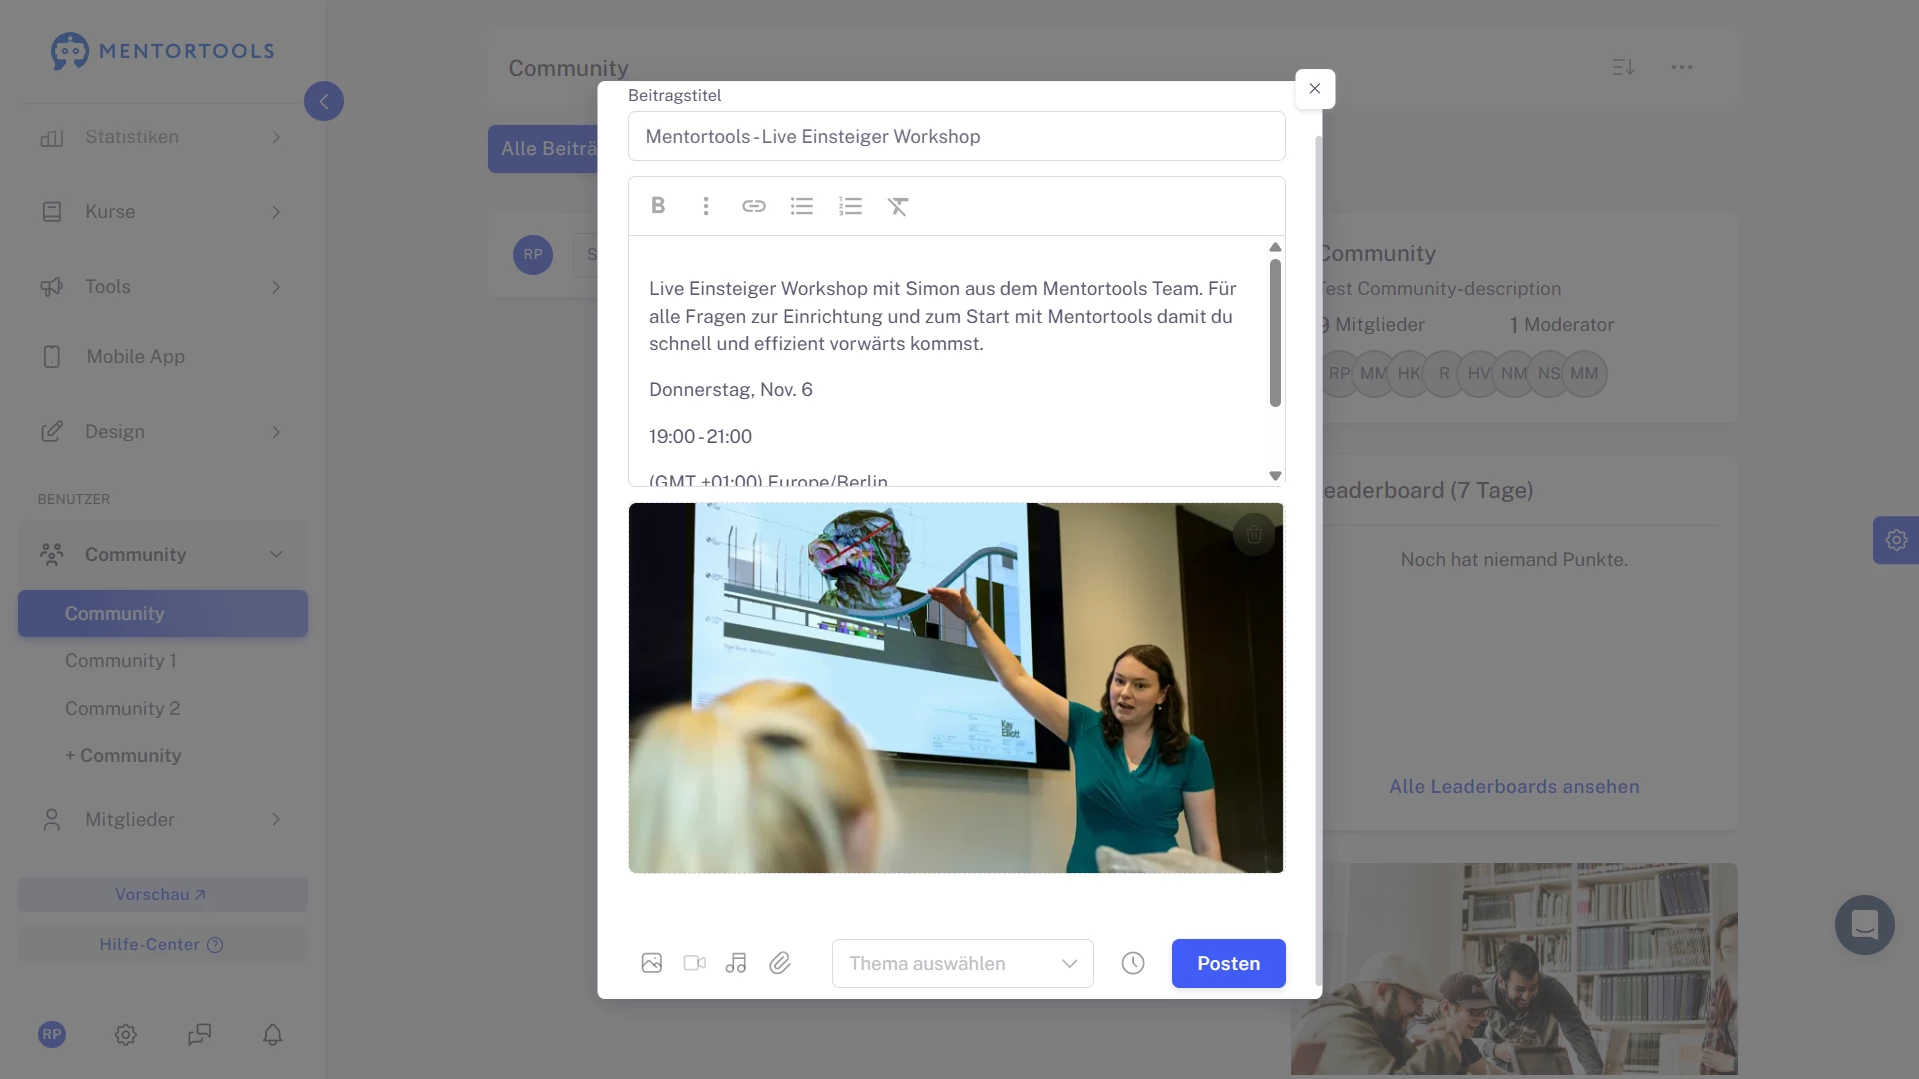The image size is (1919, 1079).
Task: Click inside the Beitragstitel field
Action: [x=955, y=136]
